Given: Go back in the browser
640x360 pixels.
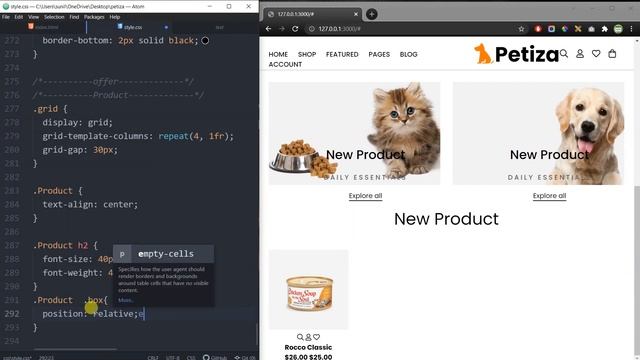Looking at the screenshot, I should 268,29.
